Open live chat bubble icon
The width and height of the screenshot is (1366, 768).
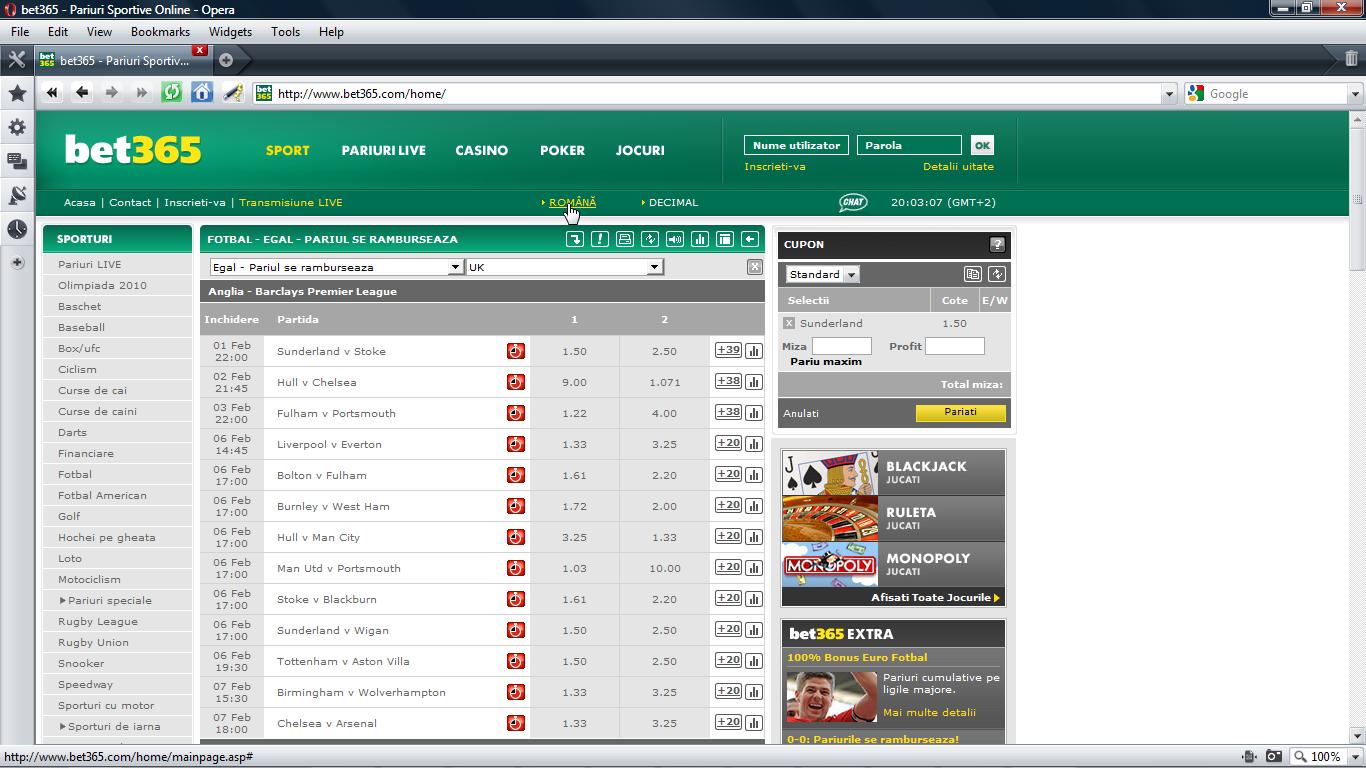[853, 202]
